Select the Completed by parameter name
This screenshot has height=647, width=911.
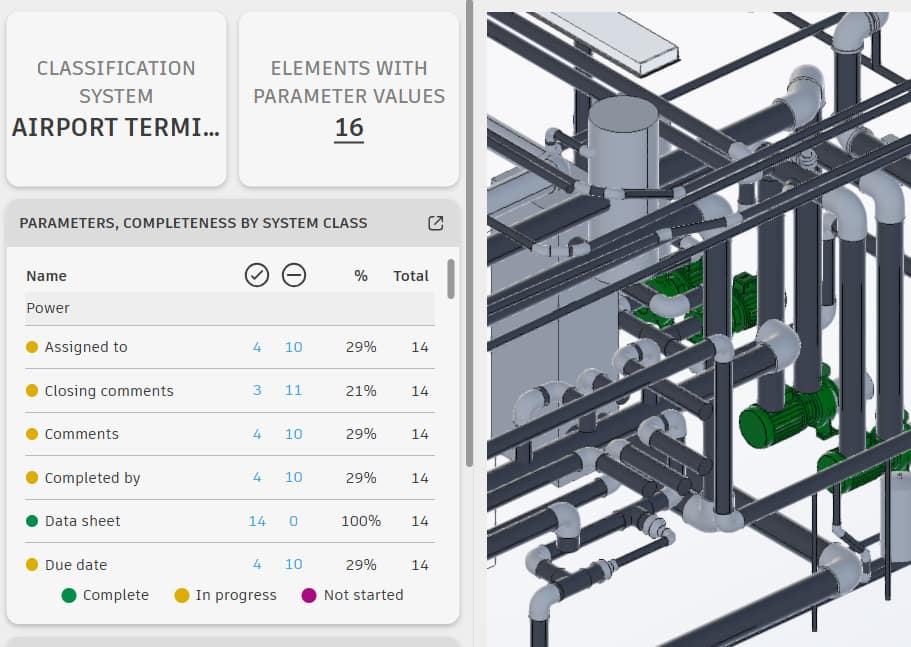tap(92, 478)
